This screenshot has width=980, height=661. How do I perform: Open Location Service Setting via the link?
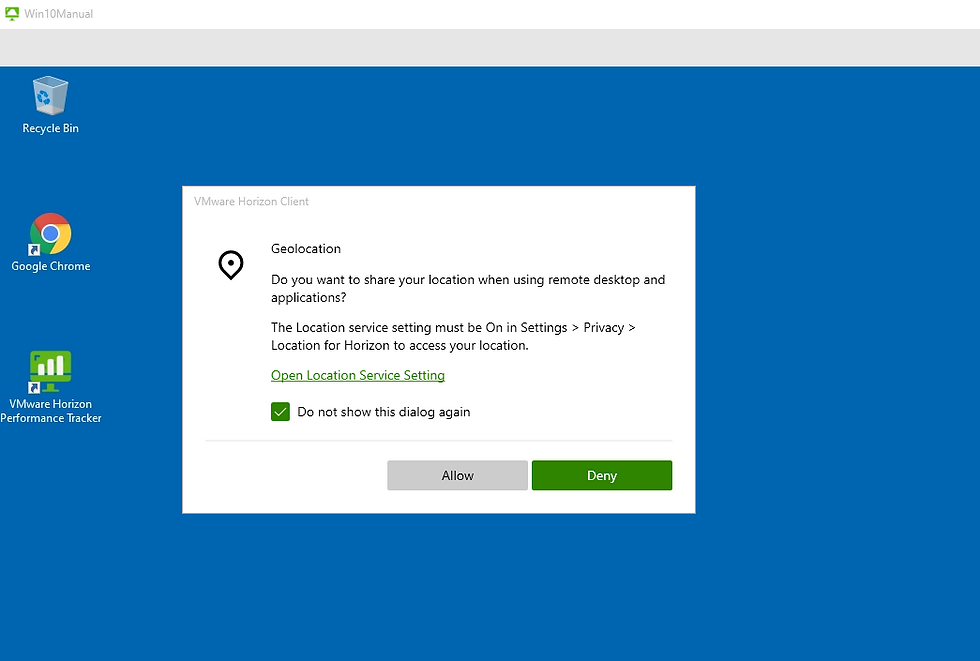[357, 375]
